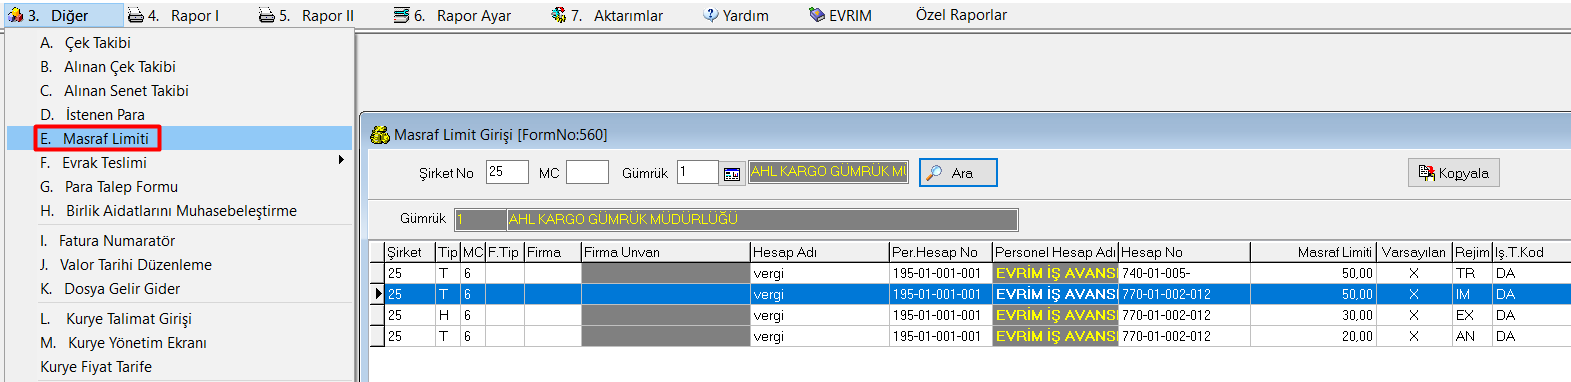The width and height of the screenshot is (1571, 382).
Task: Open Para Talep Formu entry
Action: pos(180,187)
